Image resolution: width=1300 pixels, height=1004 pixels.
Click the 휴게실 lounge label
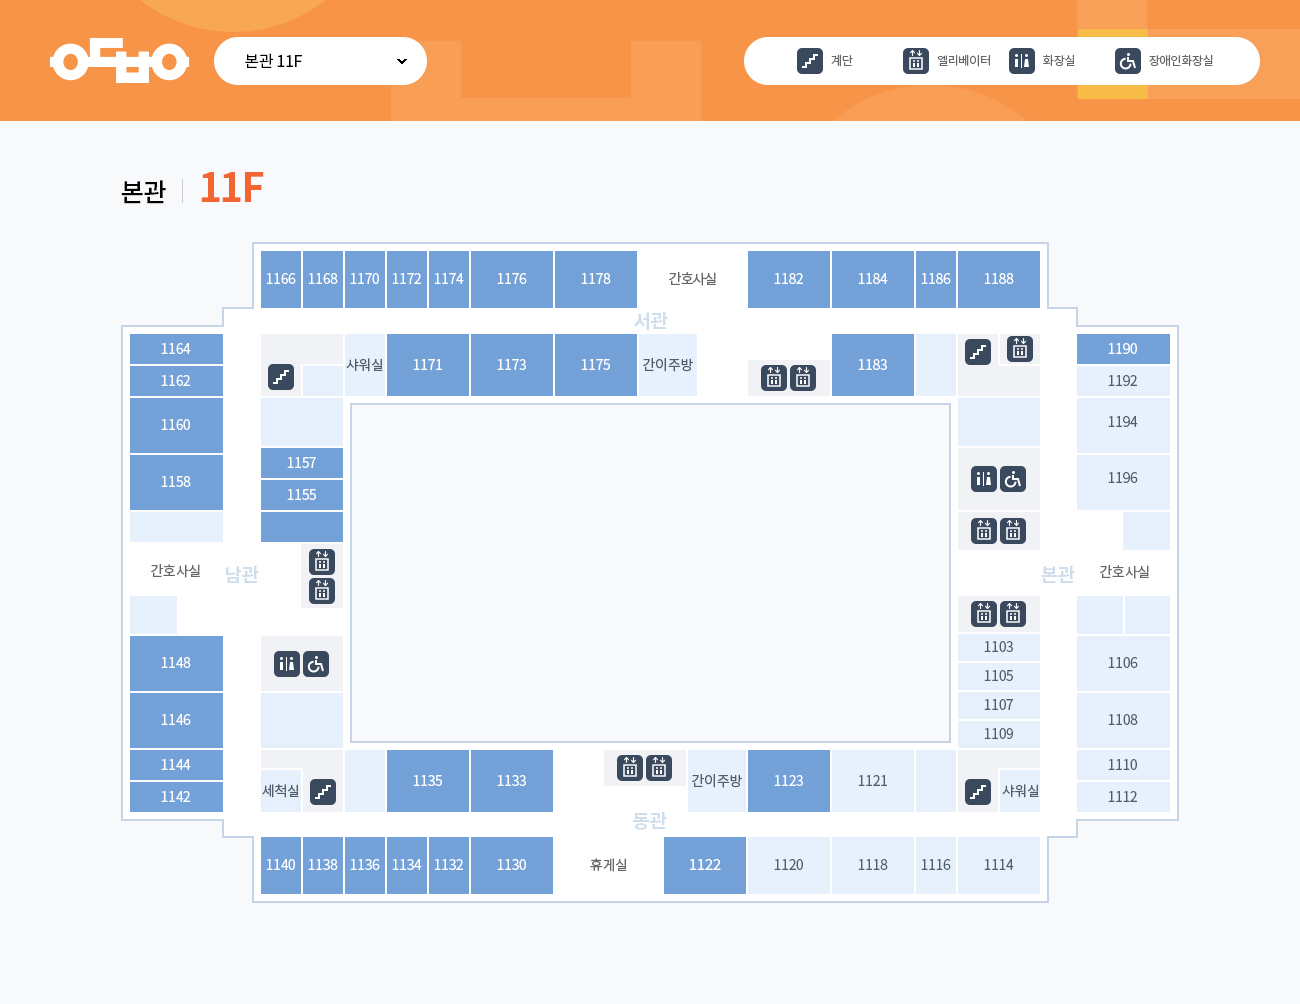(608, 865)
